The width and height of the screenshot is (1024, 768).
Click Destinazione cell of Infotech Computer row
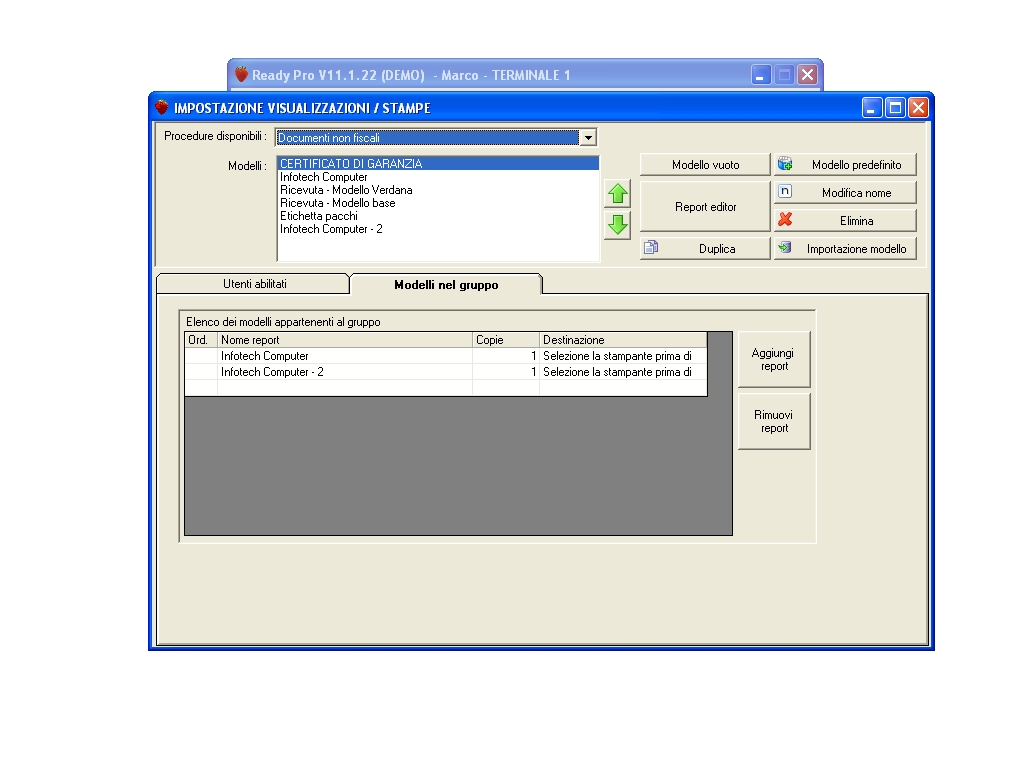pos(623,356)
